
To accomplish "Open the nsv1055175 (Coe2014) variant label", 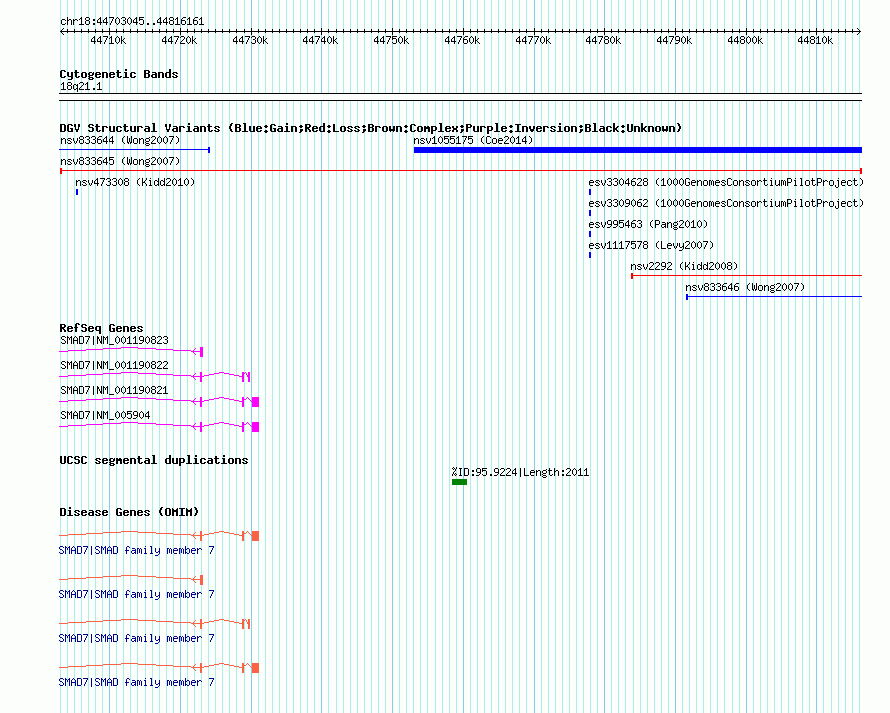I will [473, 140].
